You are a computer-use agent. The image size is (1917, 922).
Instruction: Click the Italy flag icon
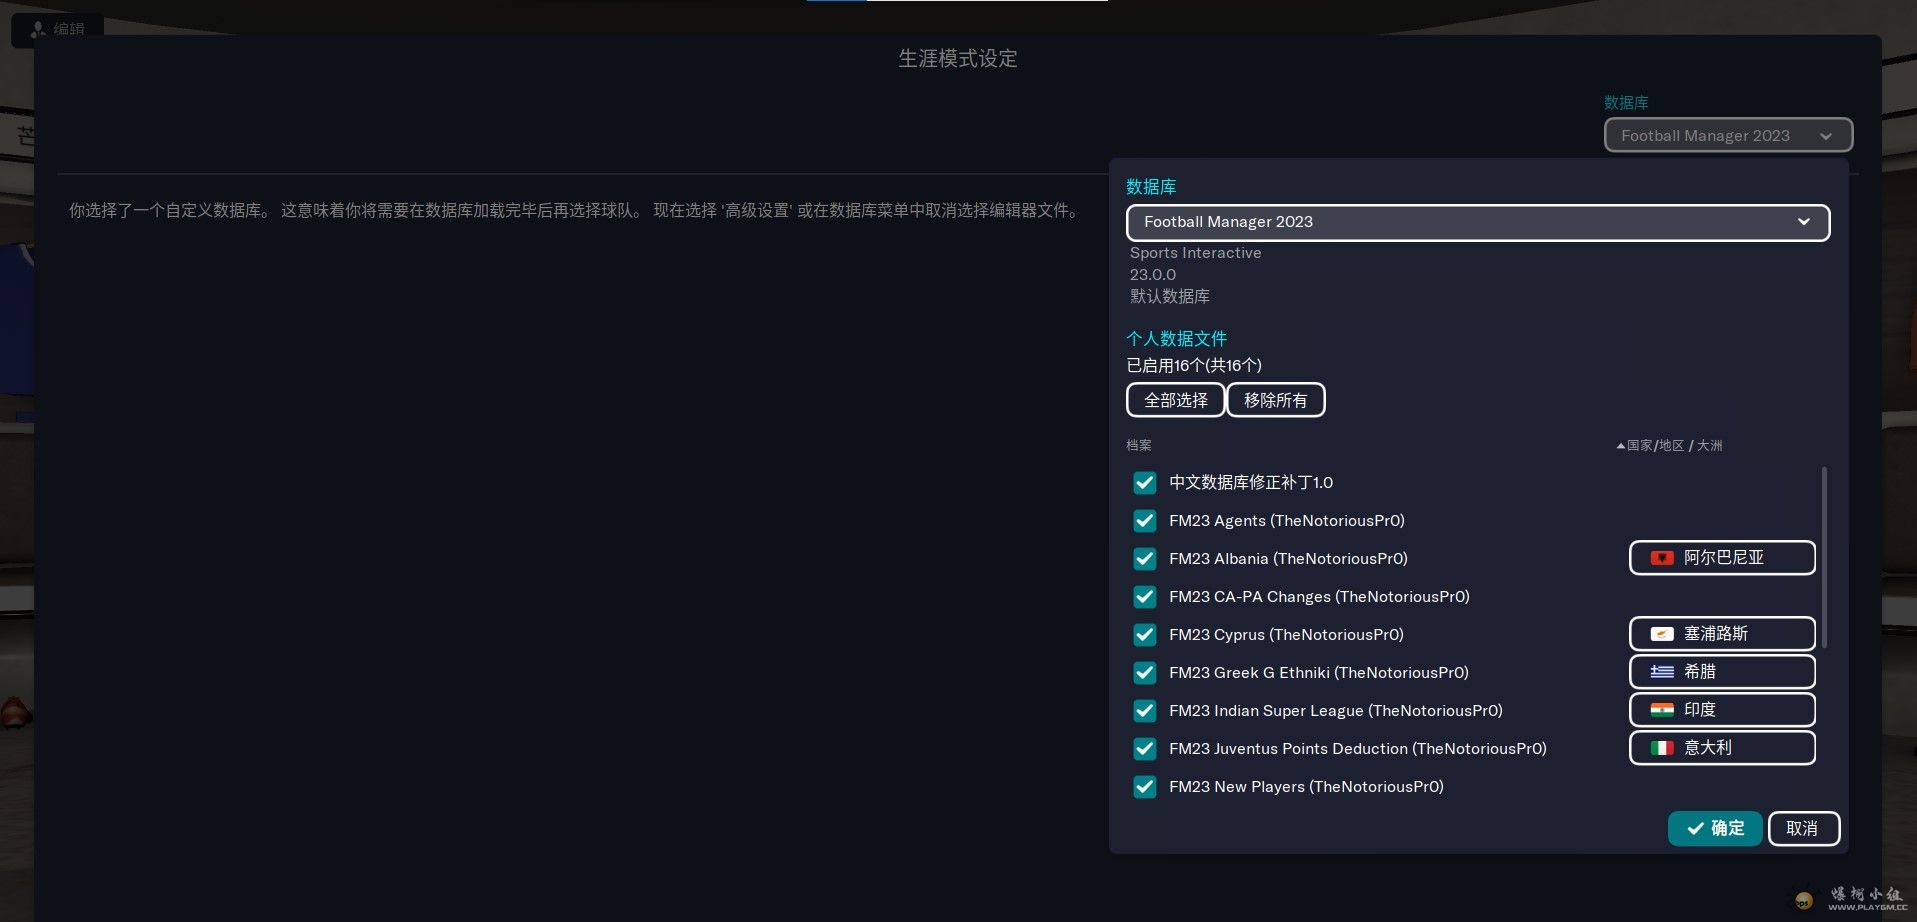[x=1661, y=748]
